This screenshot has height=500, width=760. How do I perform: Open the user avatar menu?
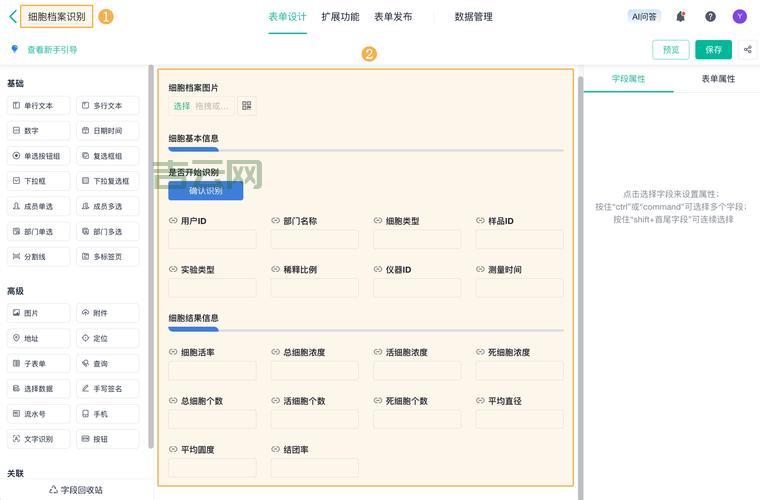tap(740, 16)
